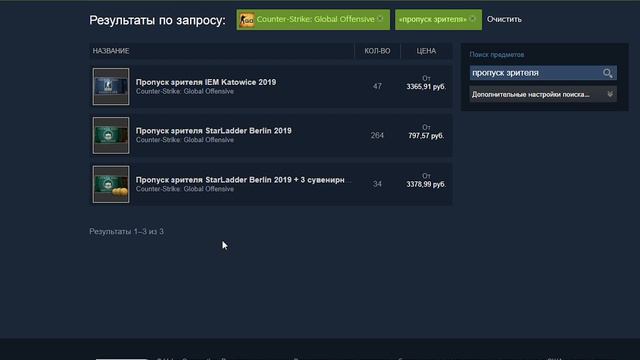The image size is (640, 360).
Task: Sort results by КОЛ-ВО column
Action: point(377,51)
